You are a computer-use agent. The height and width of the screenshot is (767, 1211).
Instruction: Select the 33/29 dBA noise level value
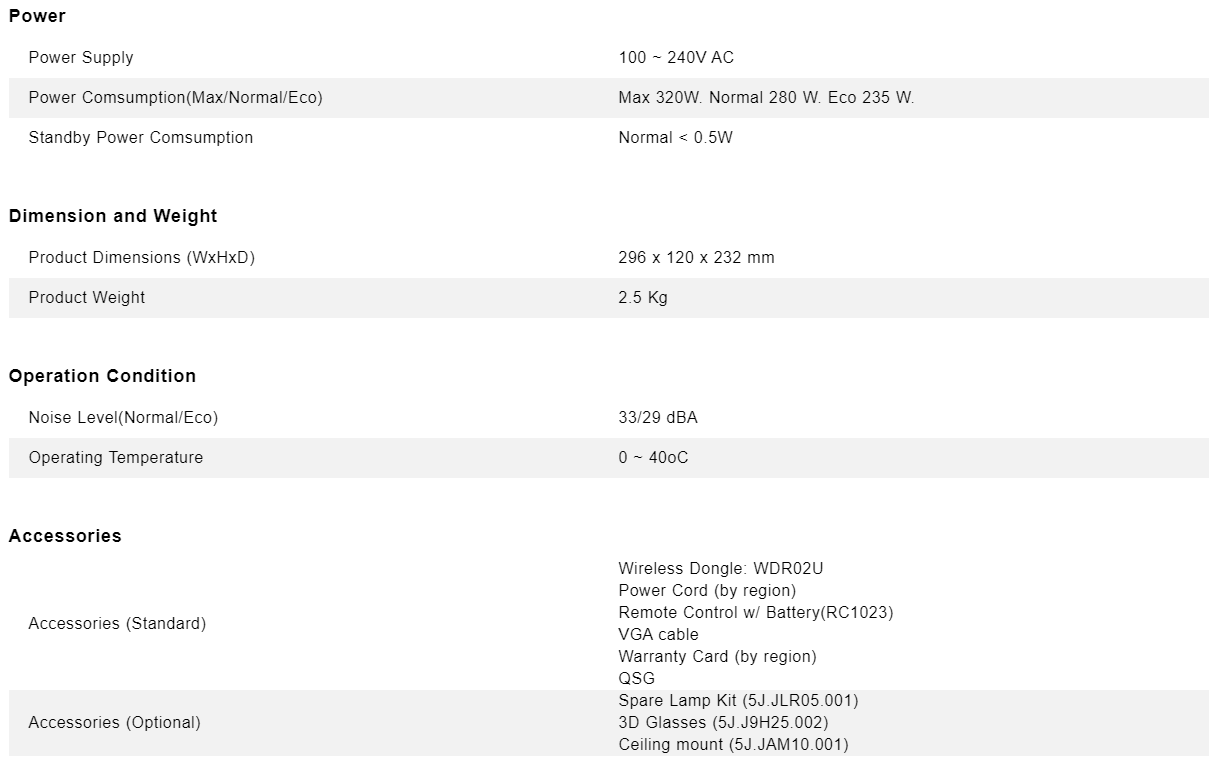pos(658,417)
